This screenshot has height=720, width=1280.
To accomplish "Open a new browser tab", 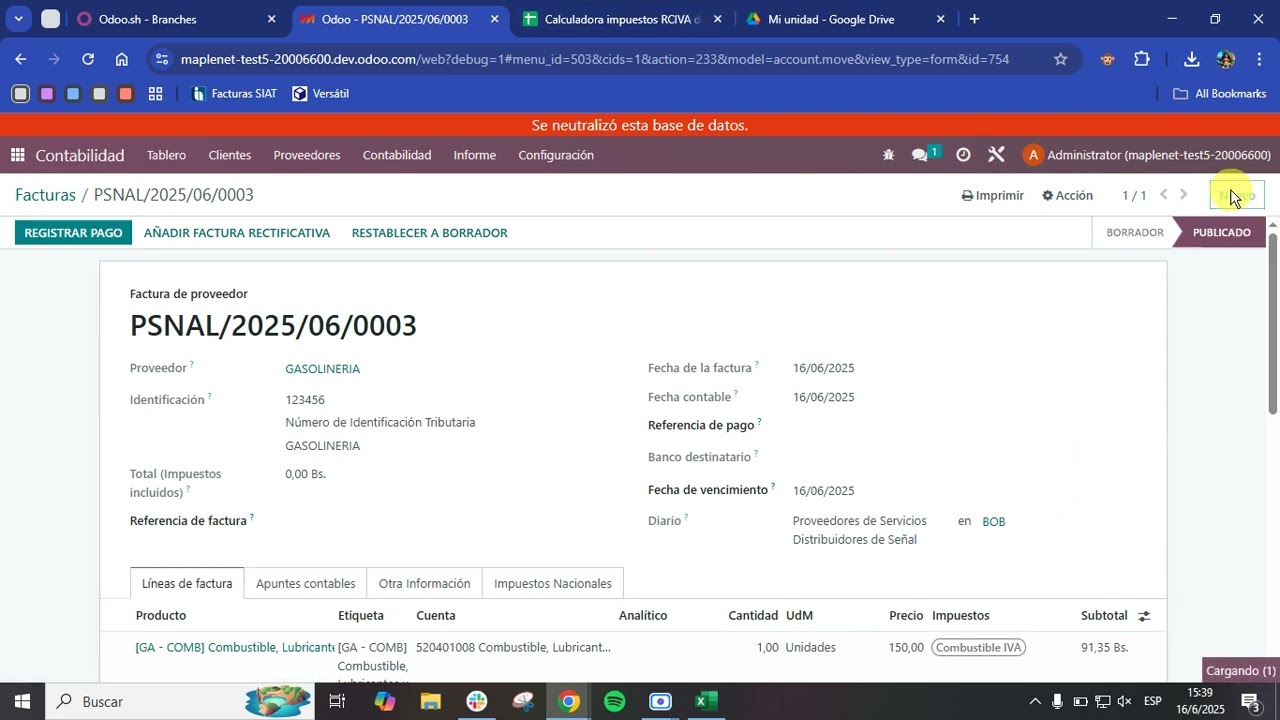I will tap(974, 19).
